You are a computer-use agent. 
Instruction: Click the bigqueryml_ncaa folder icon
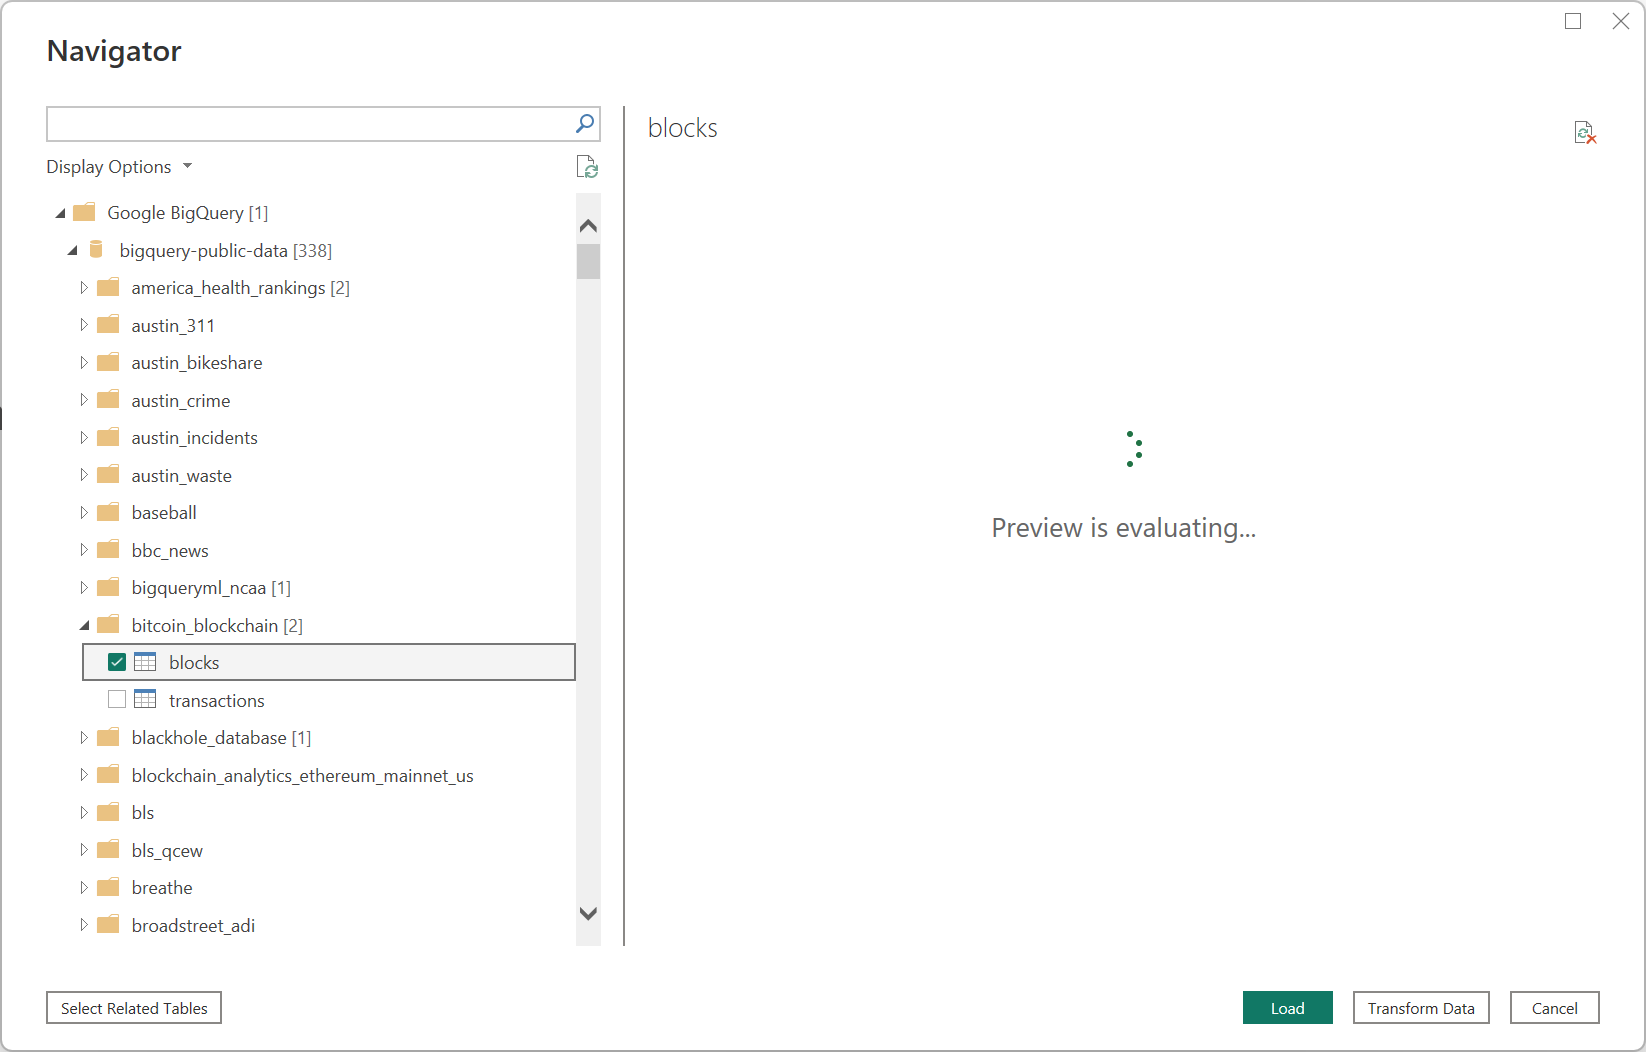(108, 588)
